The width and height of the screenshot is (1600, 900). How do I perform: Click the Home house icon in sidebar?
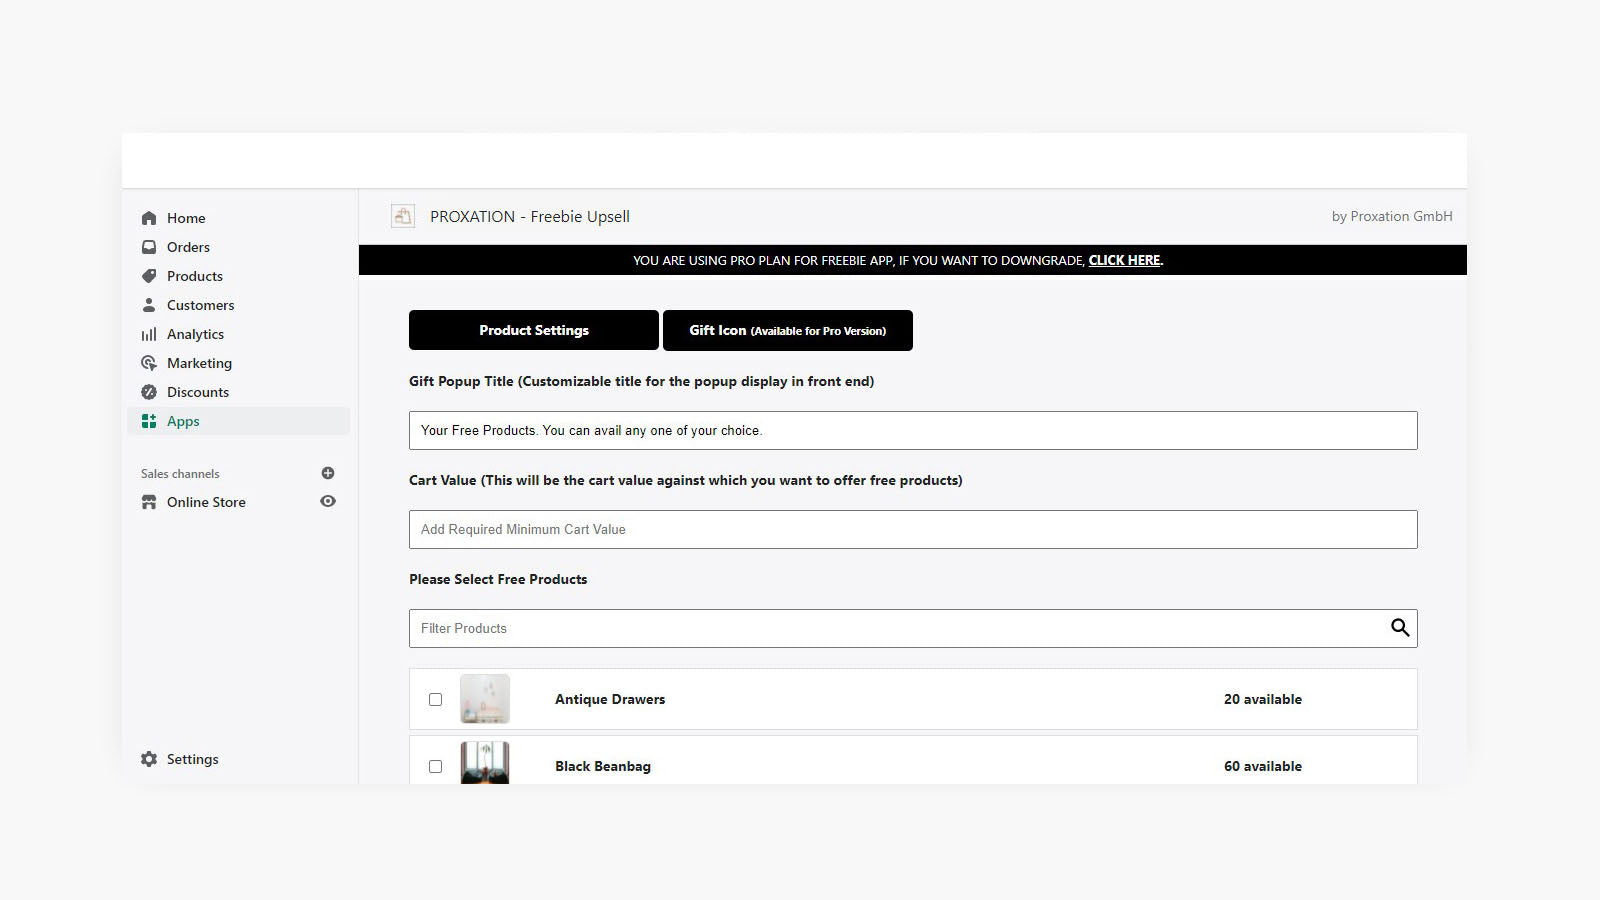coord(149,218)
